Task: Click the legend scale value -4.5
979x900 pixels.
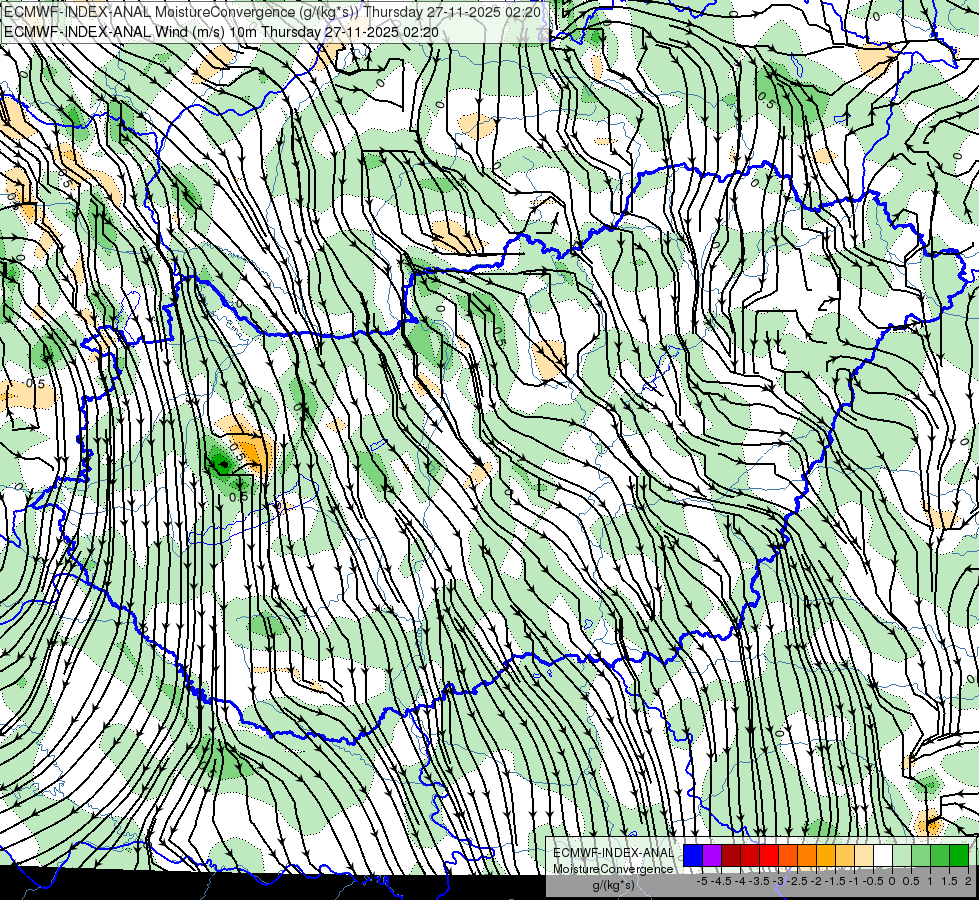Action: (x=723, y=881)
